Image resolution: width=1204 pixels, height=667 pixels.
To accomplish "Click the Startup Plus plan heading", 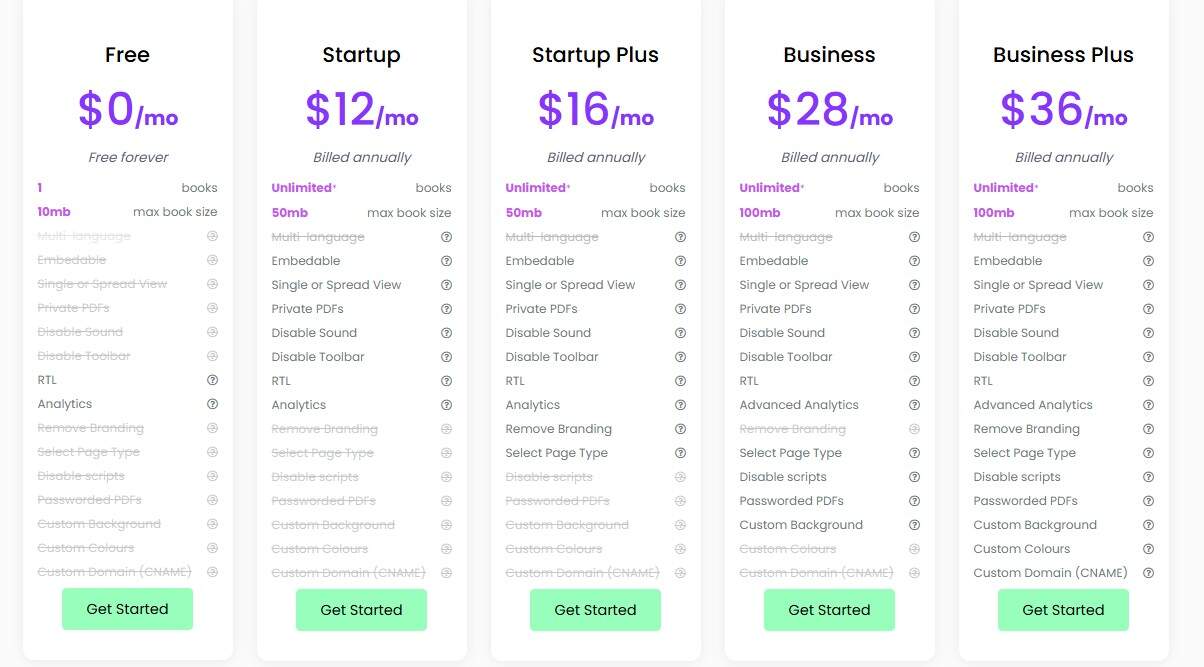I will coord(595,55).
